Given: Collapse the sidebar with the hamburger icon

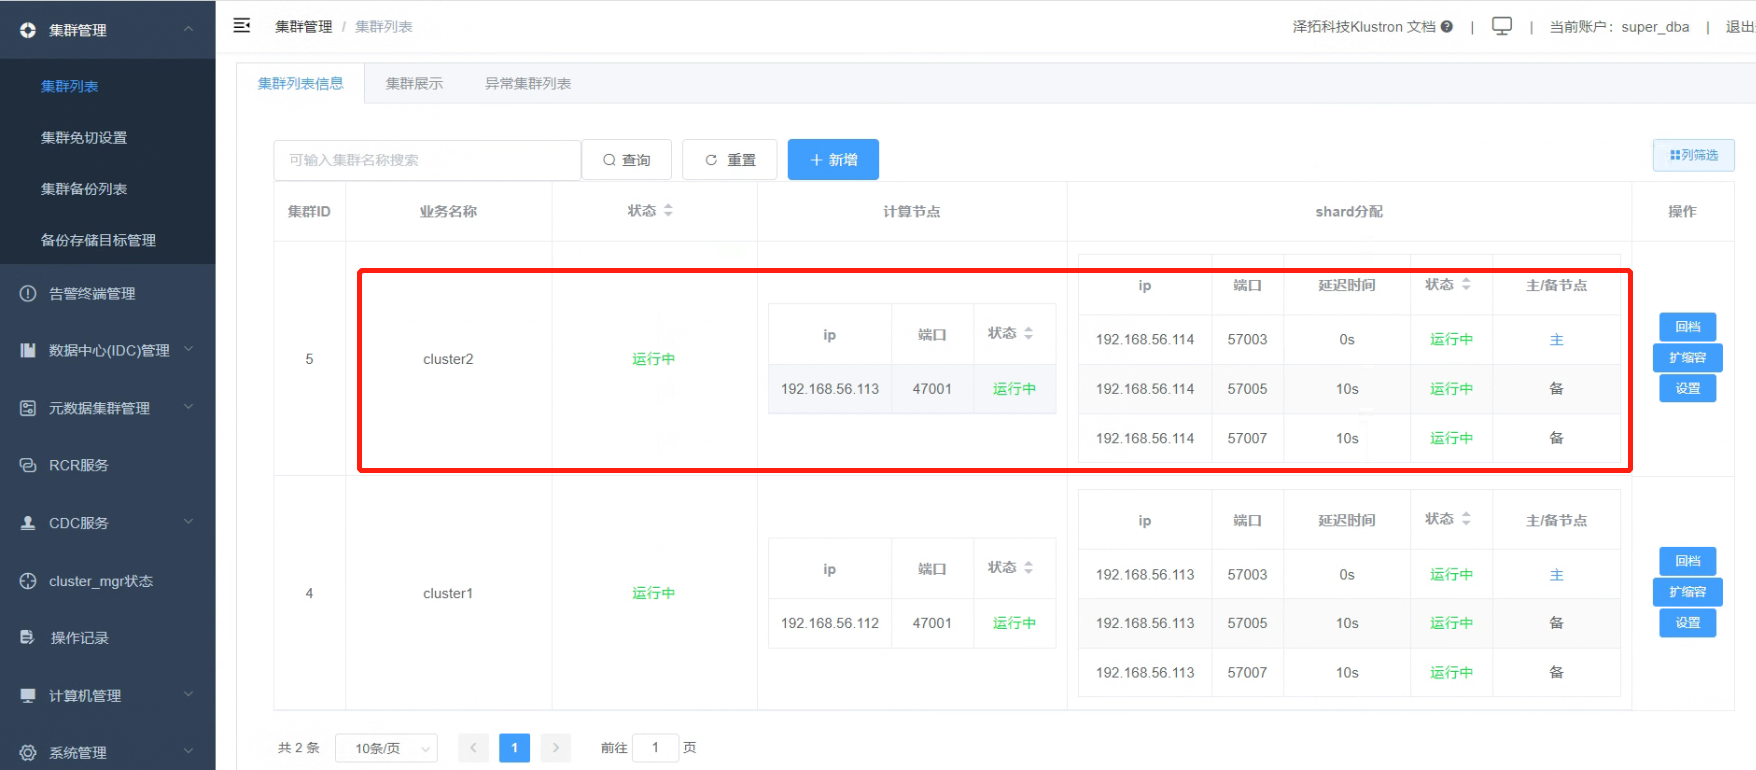Looking at the screenshot, I should pyautogui.click(x=242, y=26).
